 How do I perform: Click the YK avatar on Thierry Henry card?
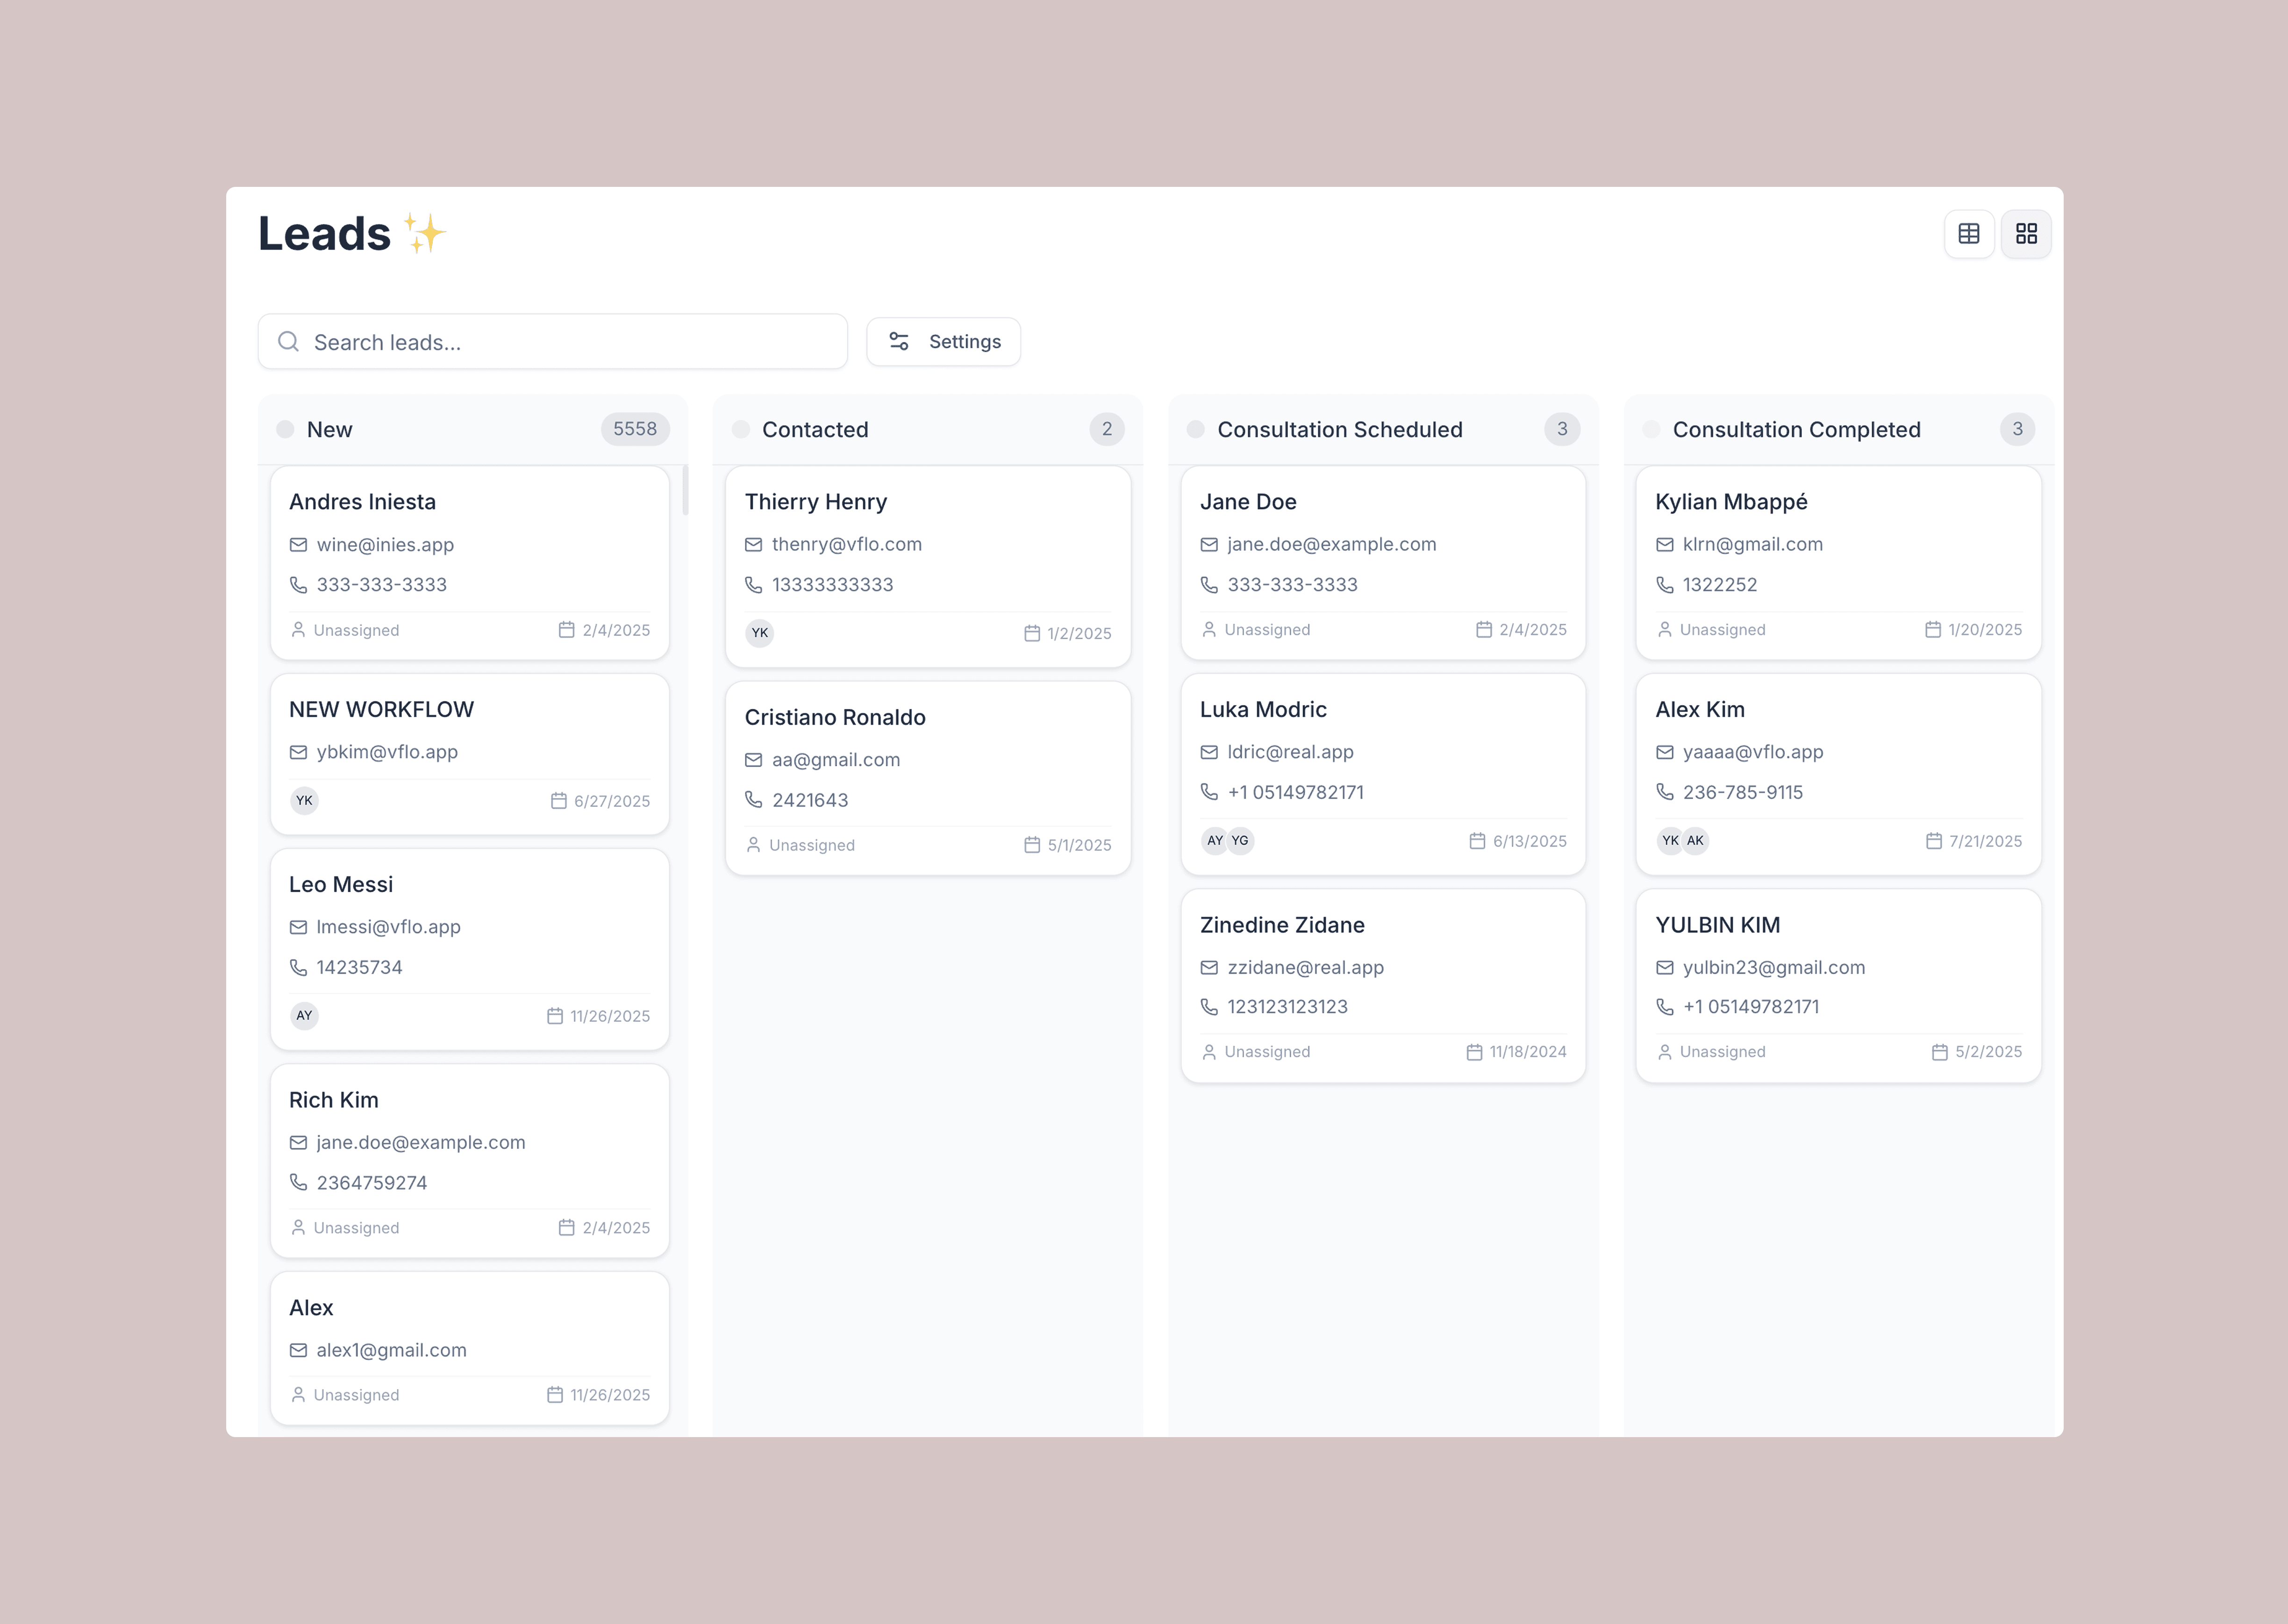click(x=760, y=633)
